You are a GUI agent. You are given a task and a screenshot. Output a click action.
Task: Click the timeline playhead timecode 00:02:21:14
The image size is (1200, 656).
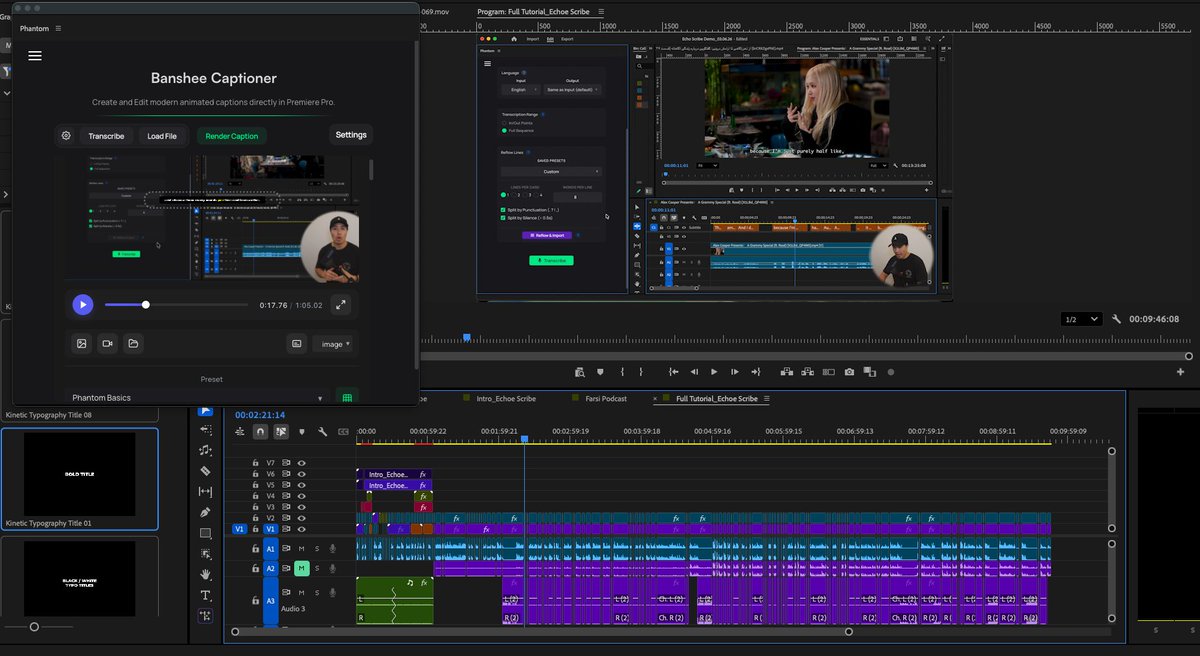[260, 414]
